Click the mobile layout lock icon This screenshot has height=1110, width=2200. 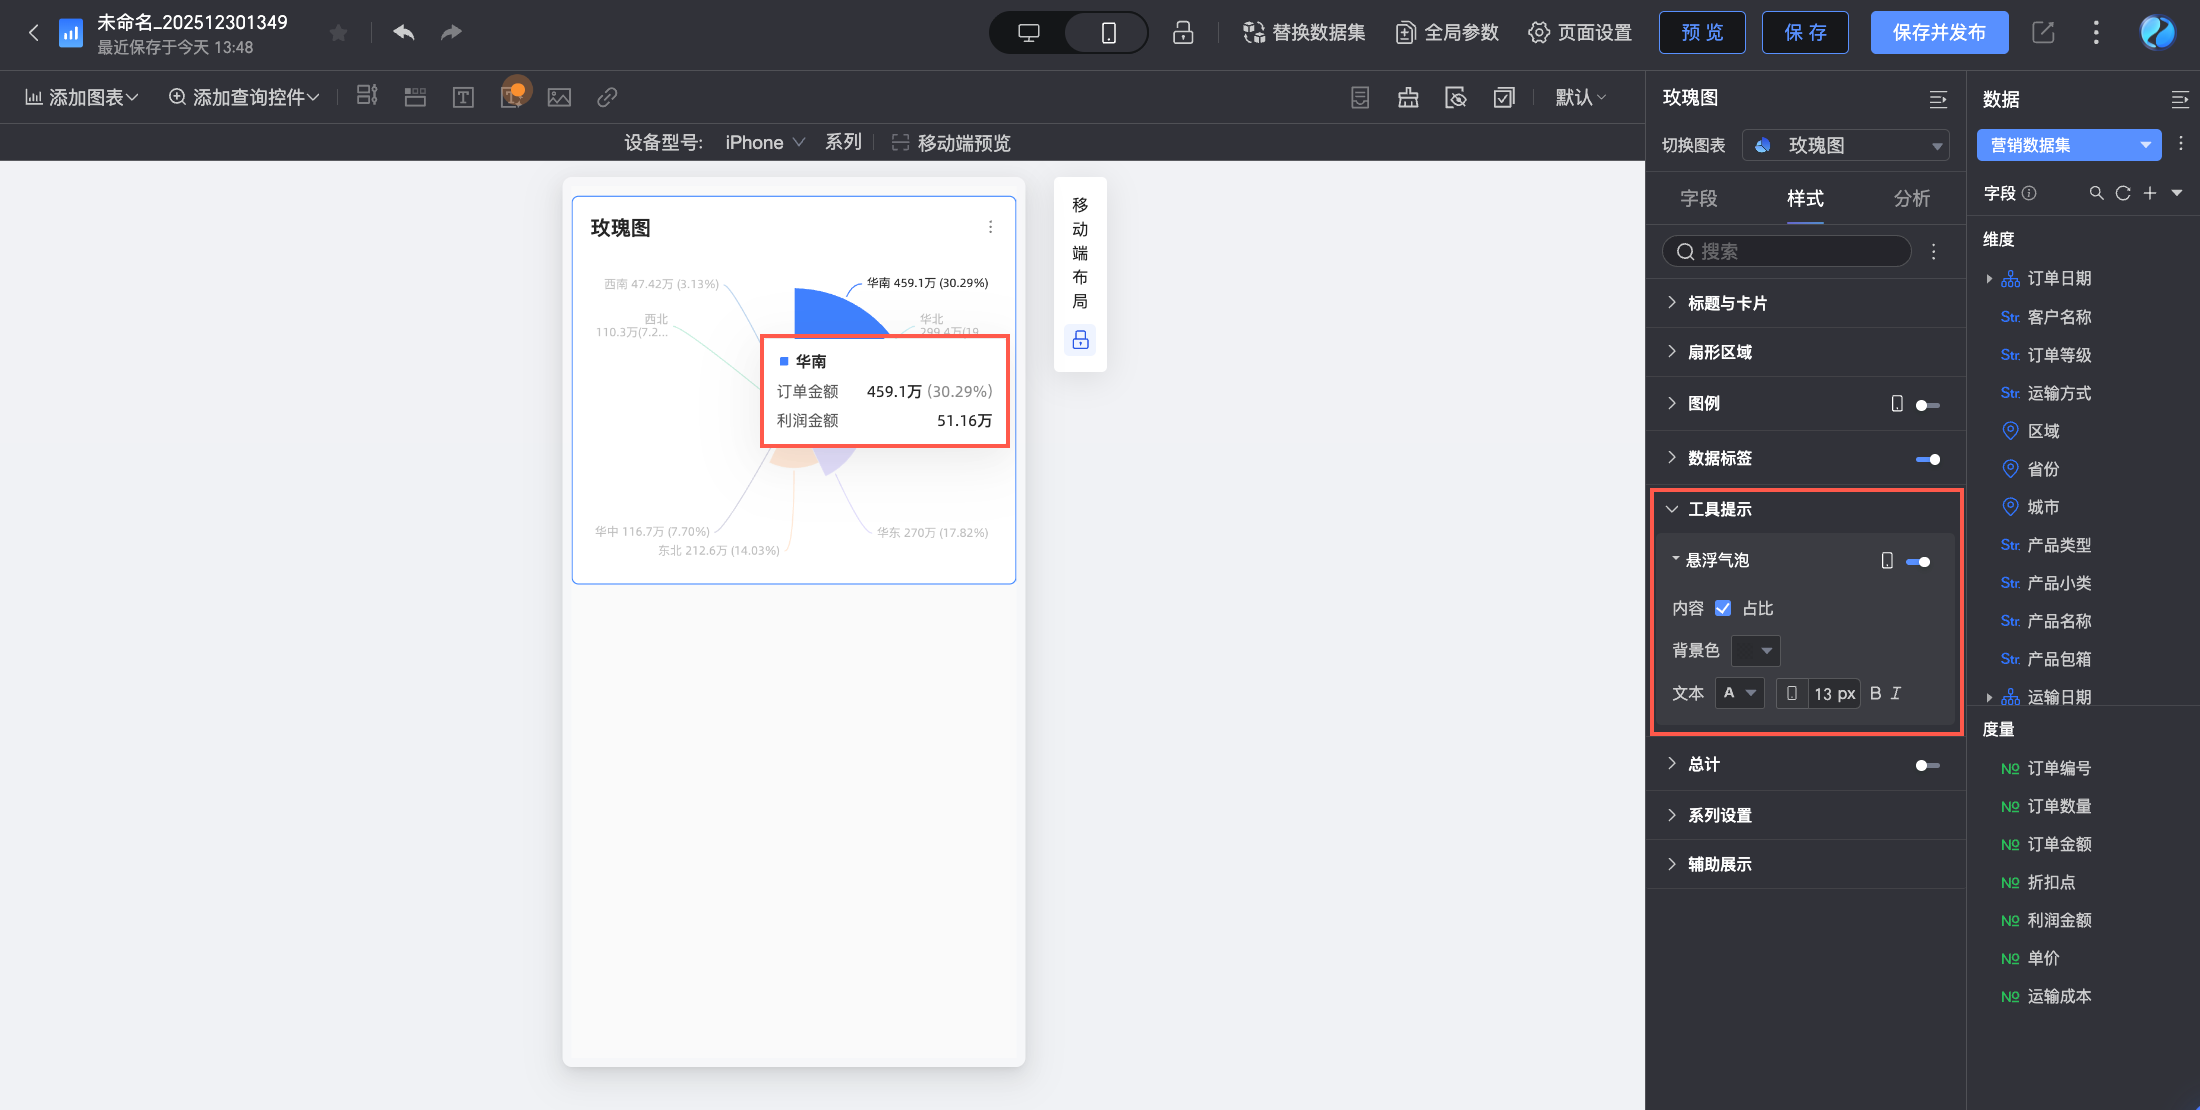(x=1080, y=340)
